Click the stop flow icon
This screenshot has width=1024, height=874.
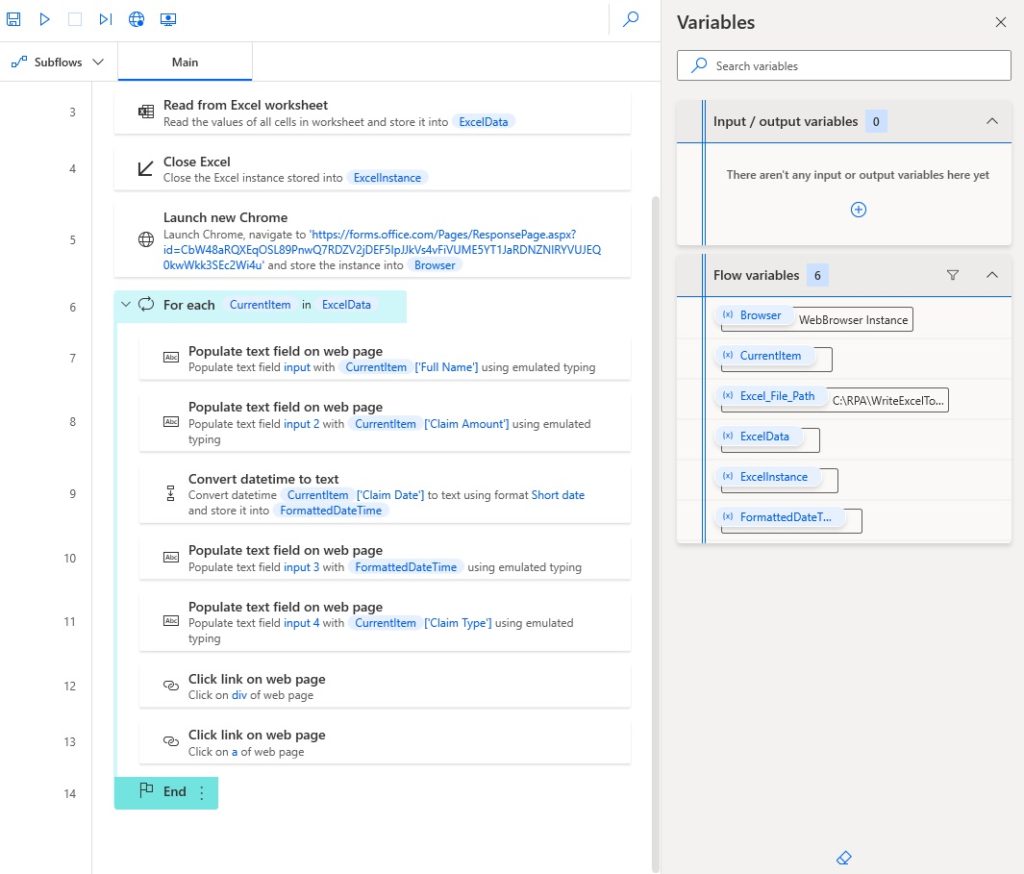74,19
